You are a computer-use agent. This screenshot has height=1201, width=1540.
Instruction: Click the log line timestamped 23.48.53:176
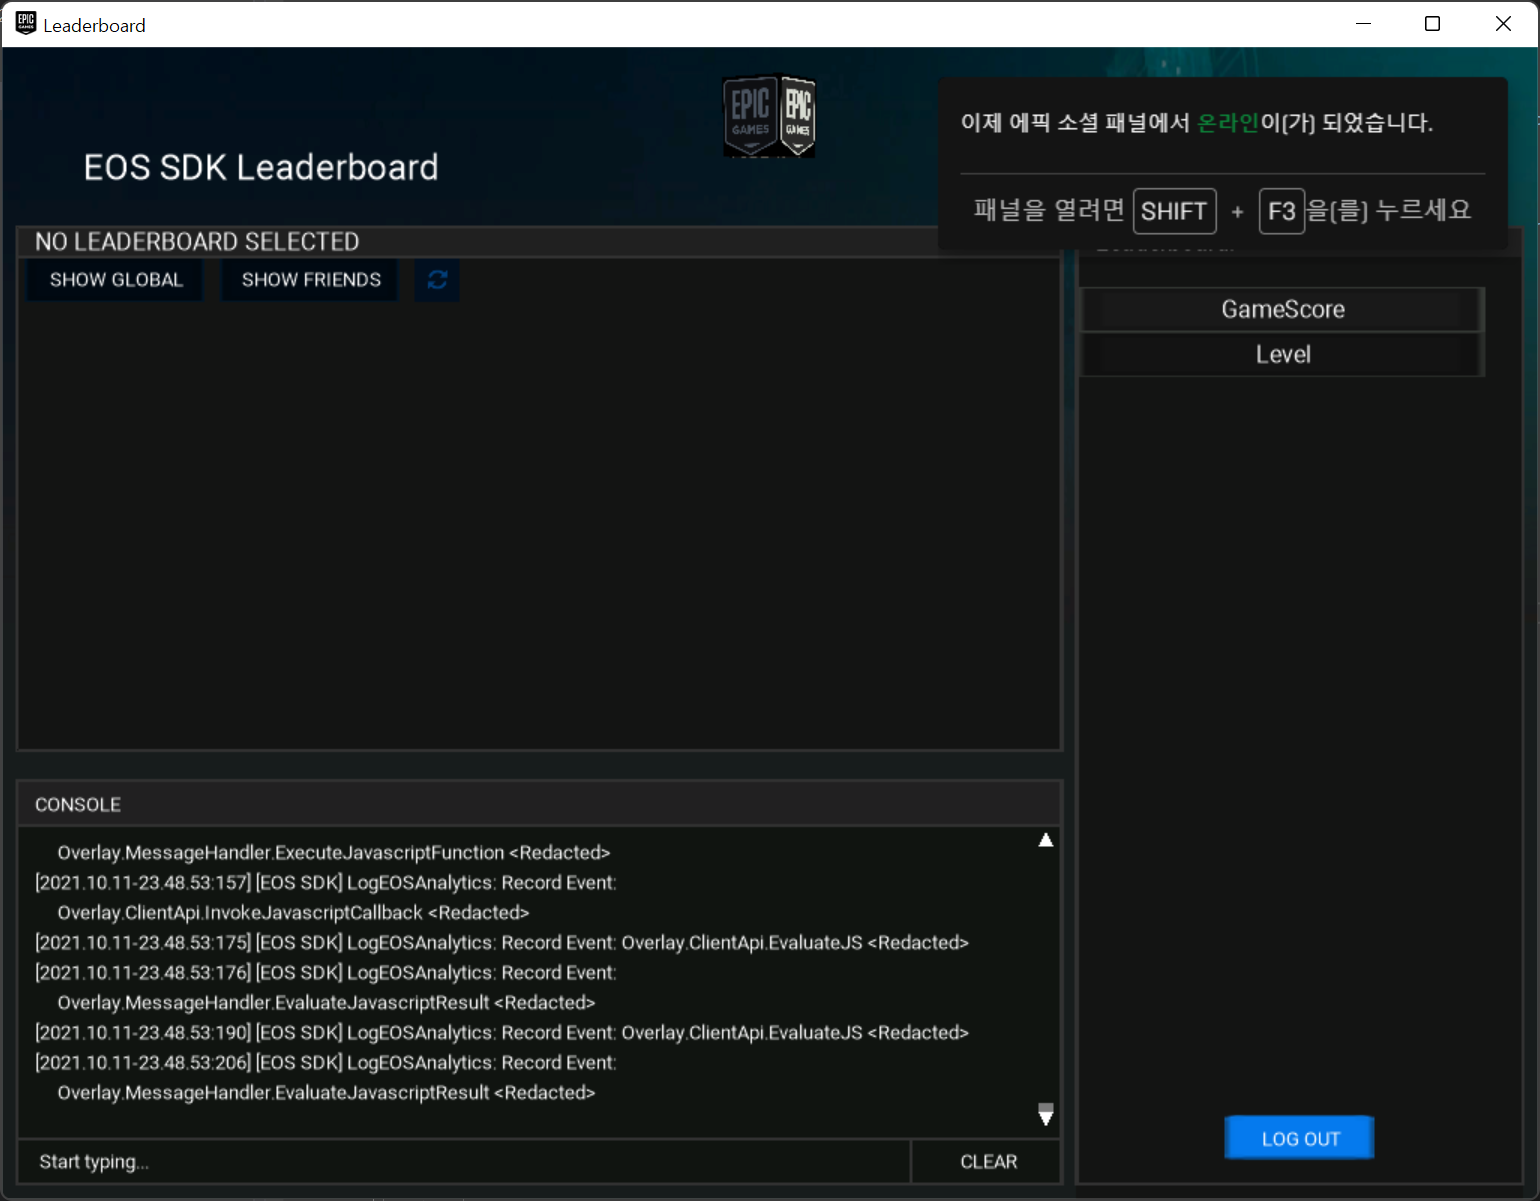[x=326, y=973]
